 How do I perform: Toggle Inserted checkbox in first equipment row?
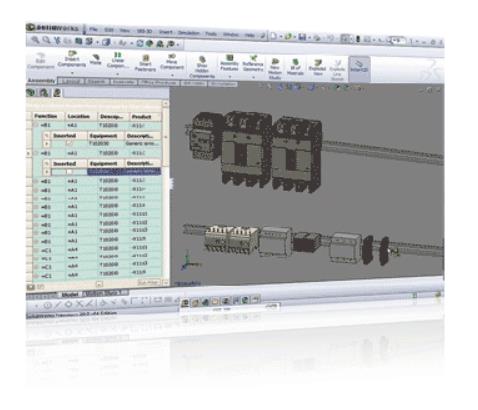click(x=69, y=143)
